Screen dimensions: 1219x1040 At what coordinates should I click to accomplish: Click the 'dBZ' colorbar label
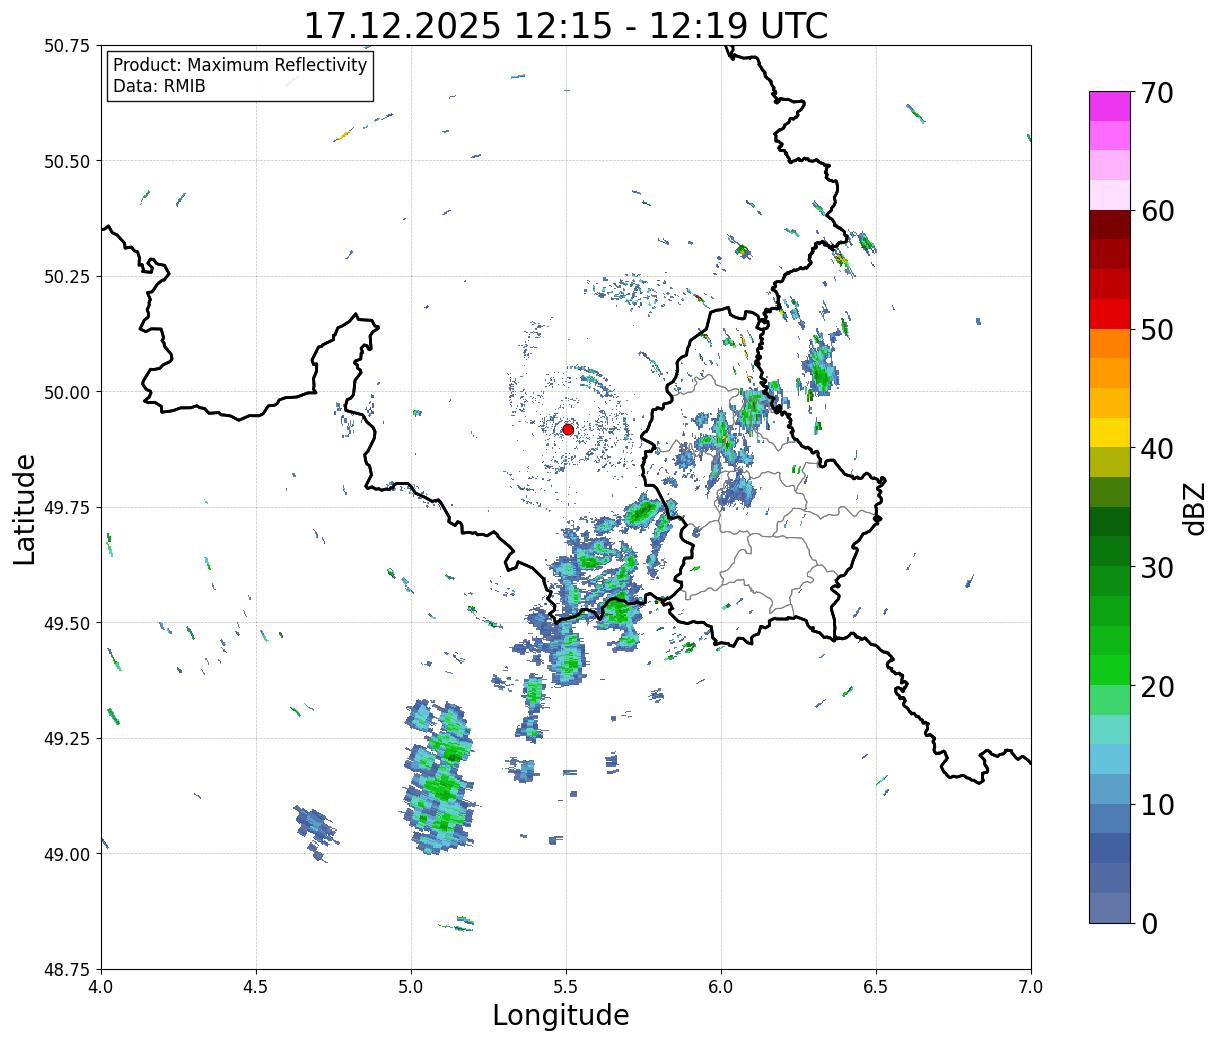tap(1194, 508)
